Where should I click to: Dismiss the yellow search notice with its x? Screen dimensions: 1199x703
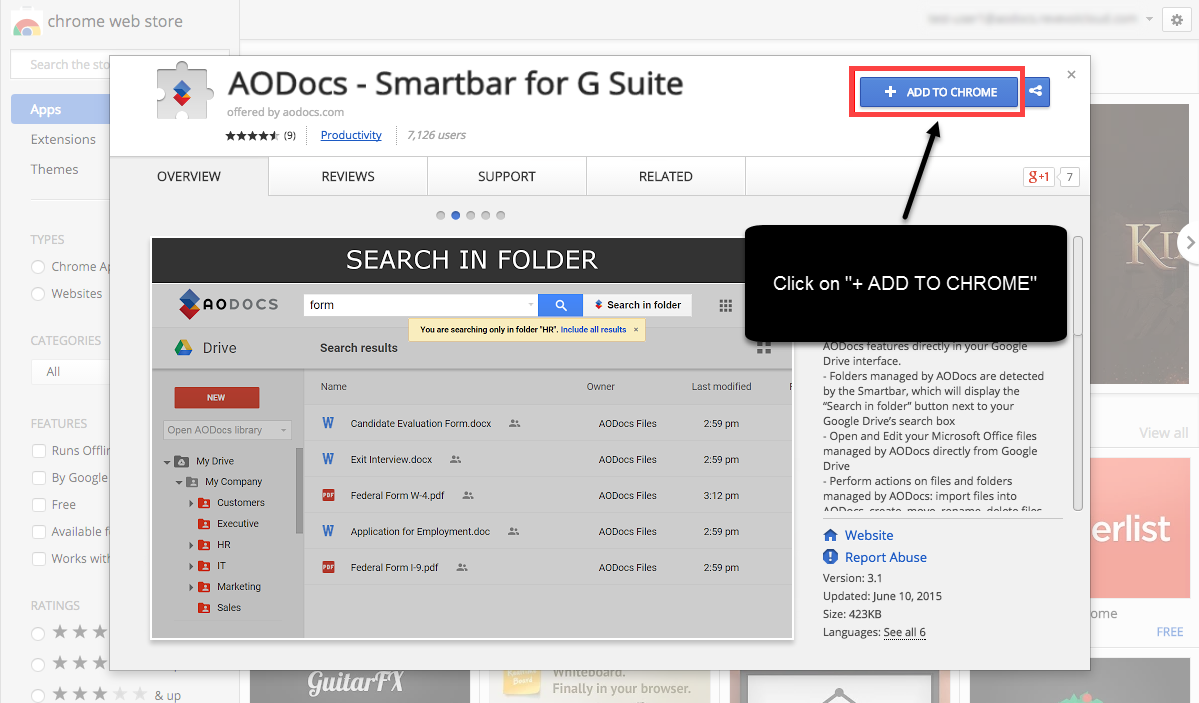(x=635, y=330)
